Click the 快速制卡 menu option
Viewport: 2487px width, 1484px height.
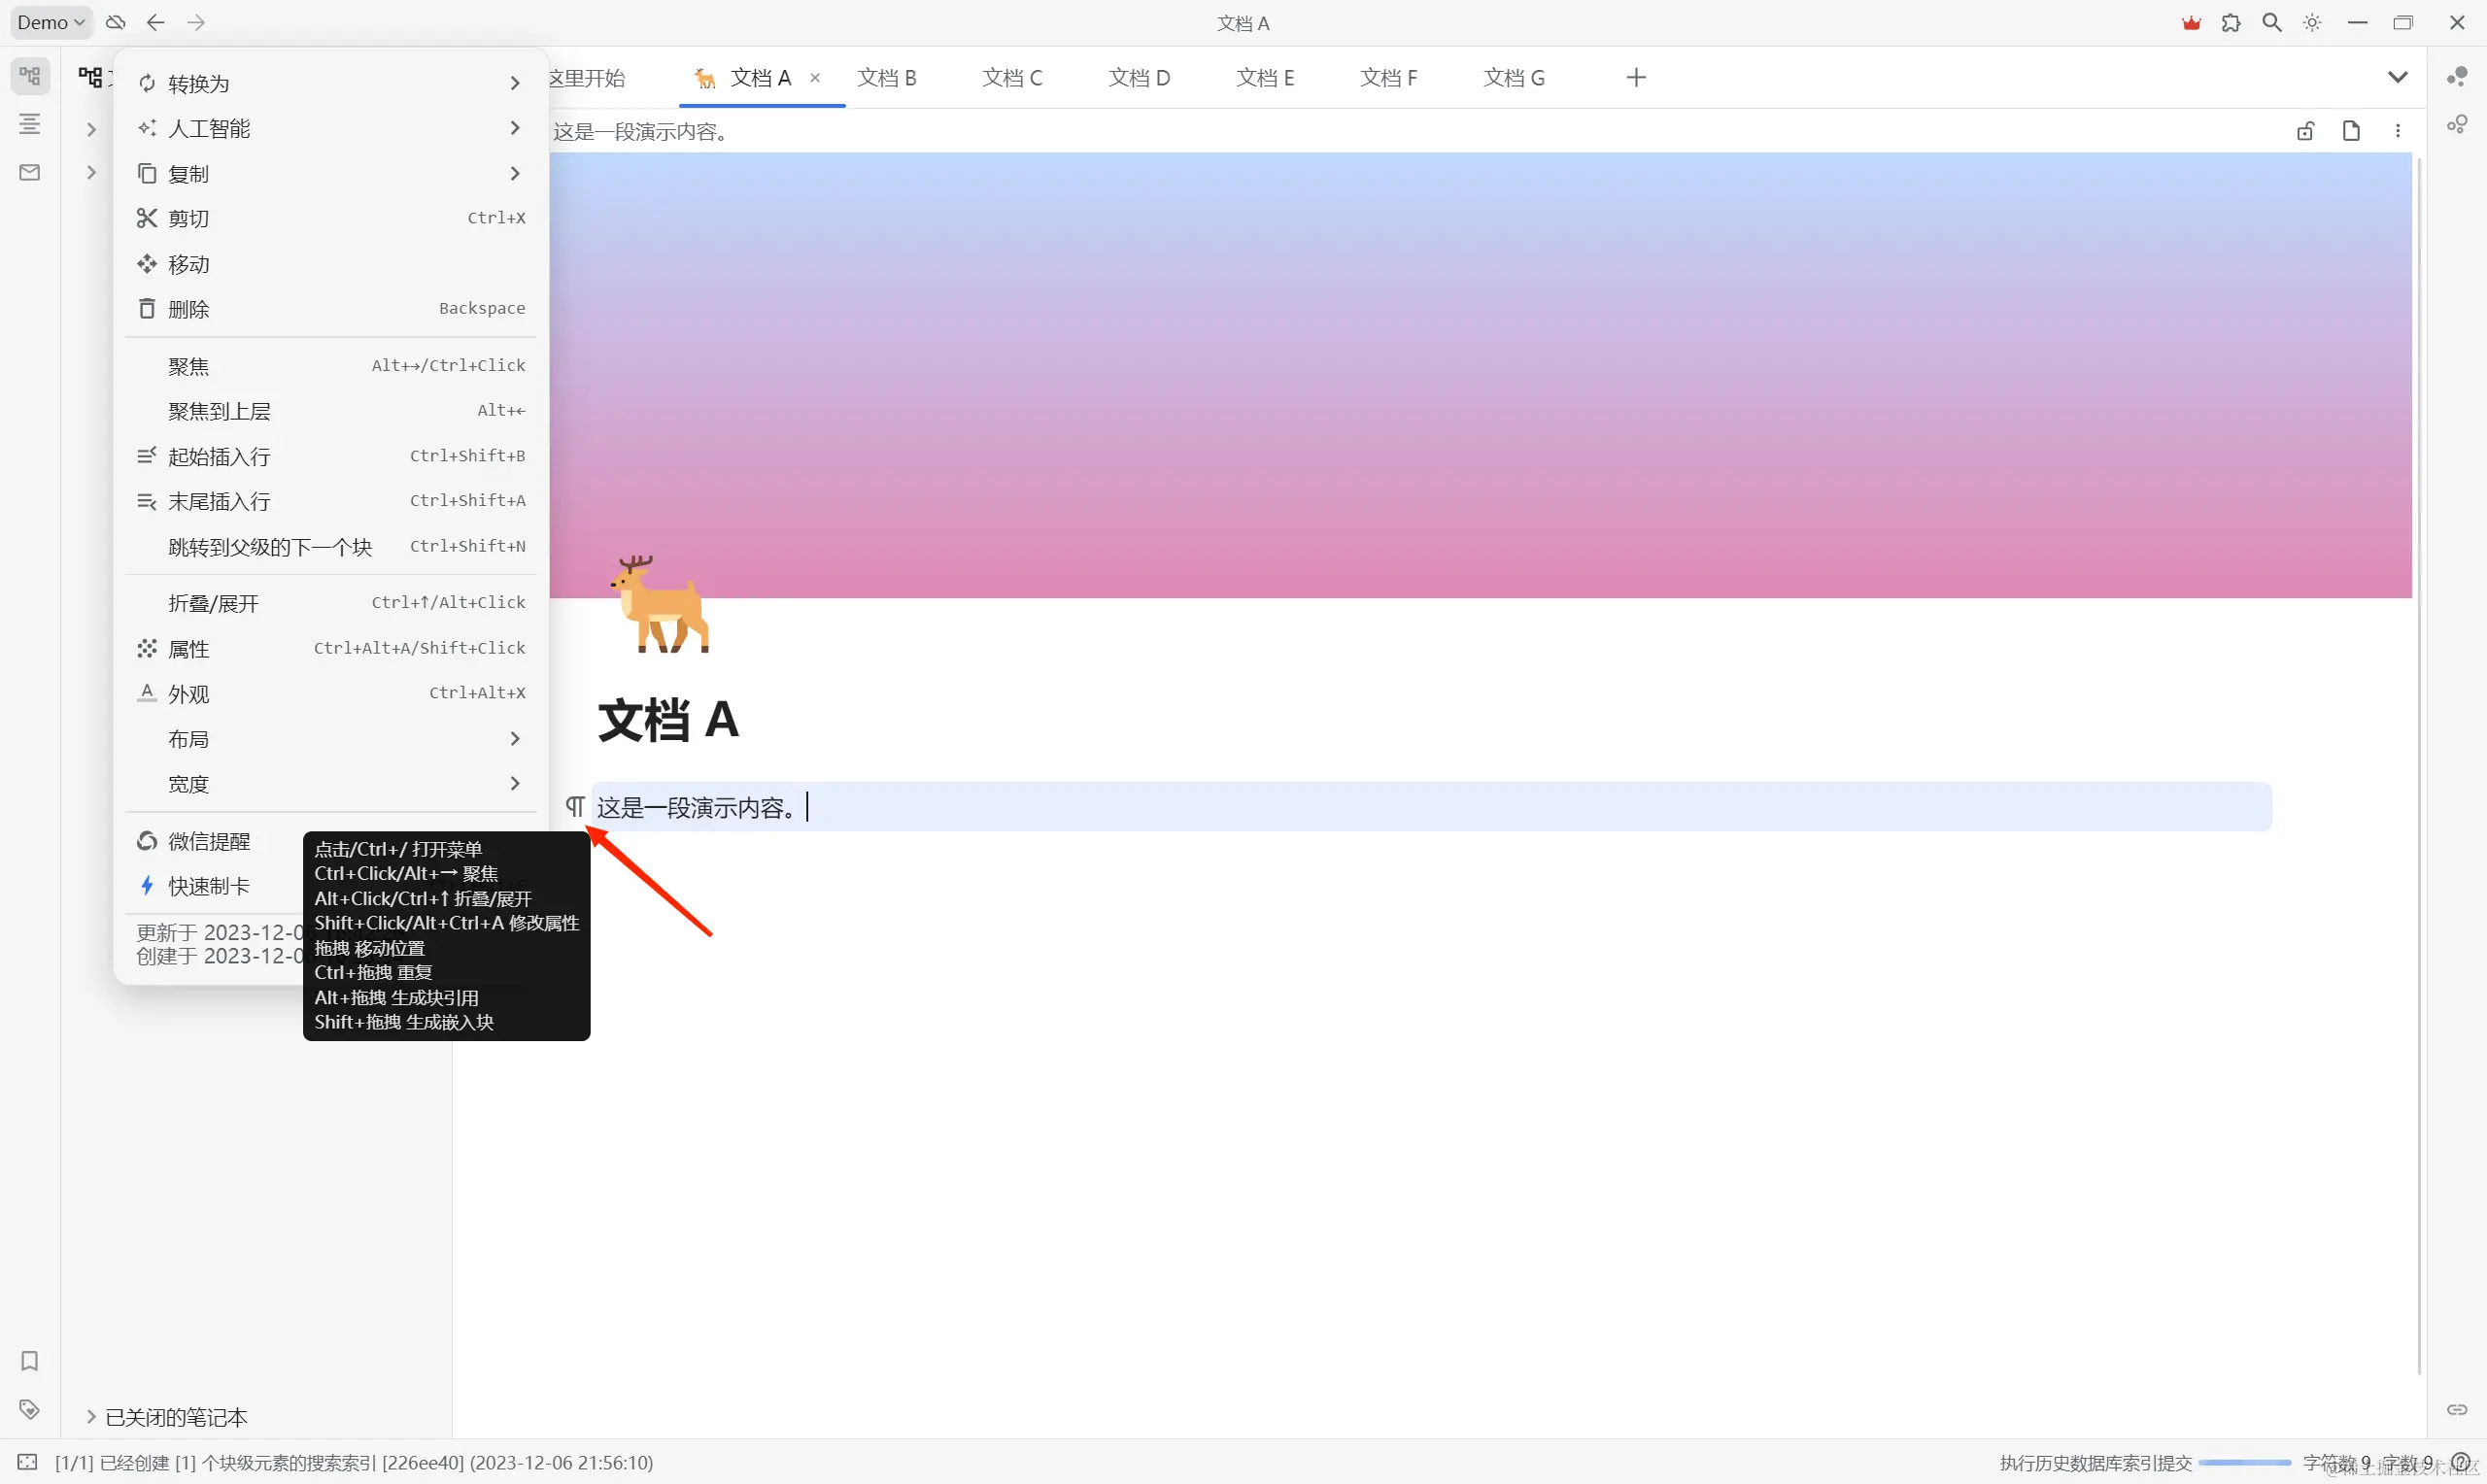[208, 886]
